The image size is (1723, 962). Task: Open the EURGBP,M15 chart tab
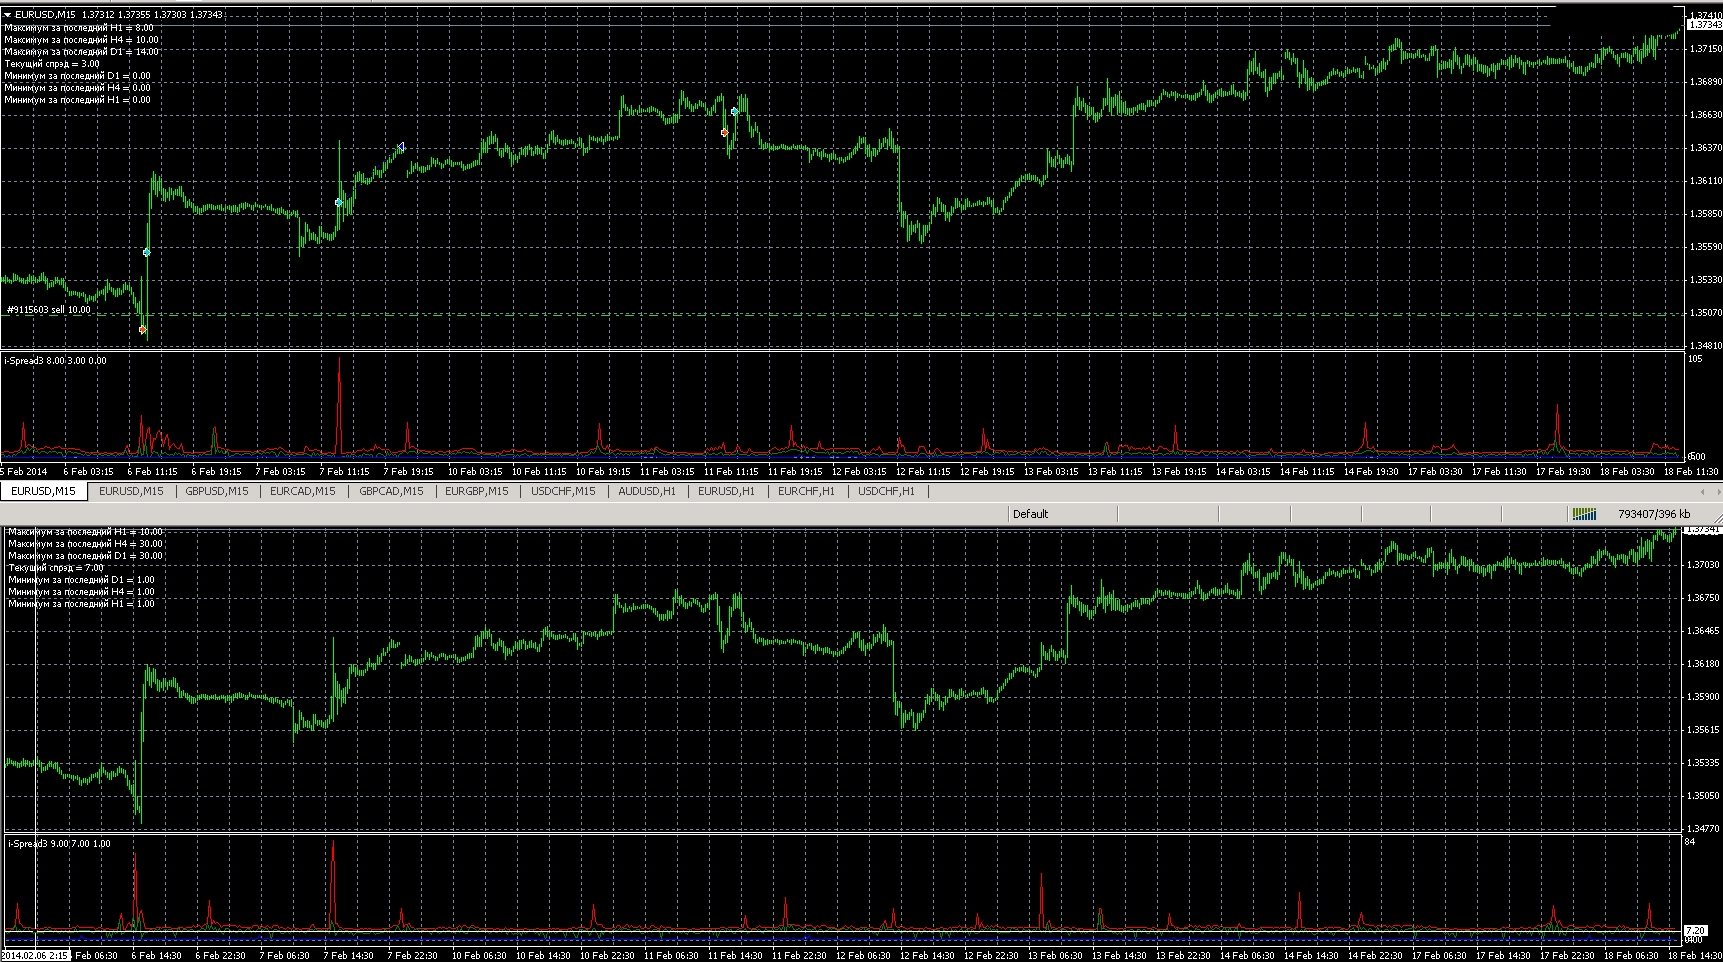477,491
